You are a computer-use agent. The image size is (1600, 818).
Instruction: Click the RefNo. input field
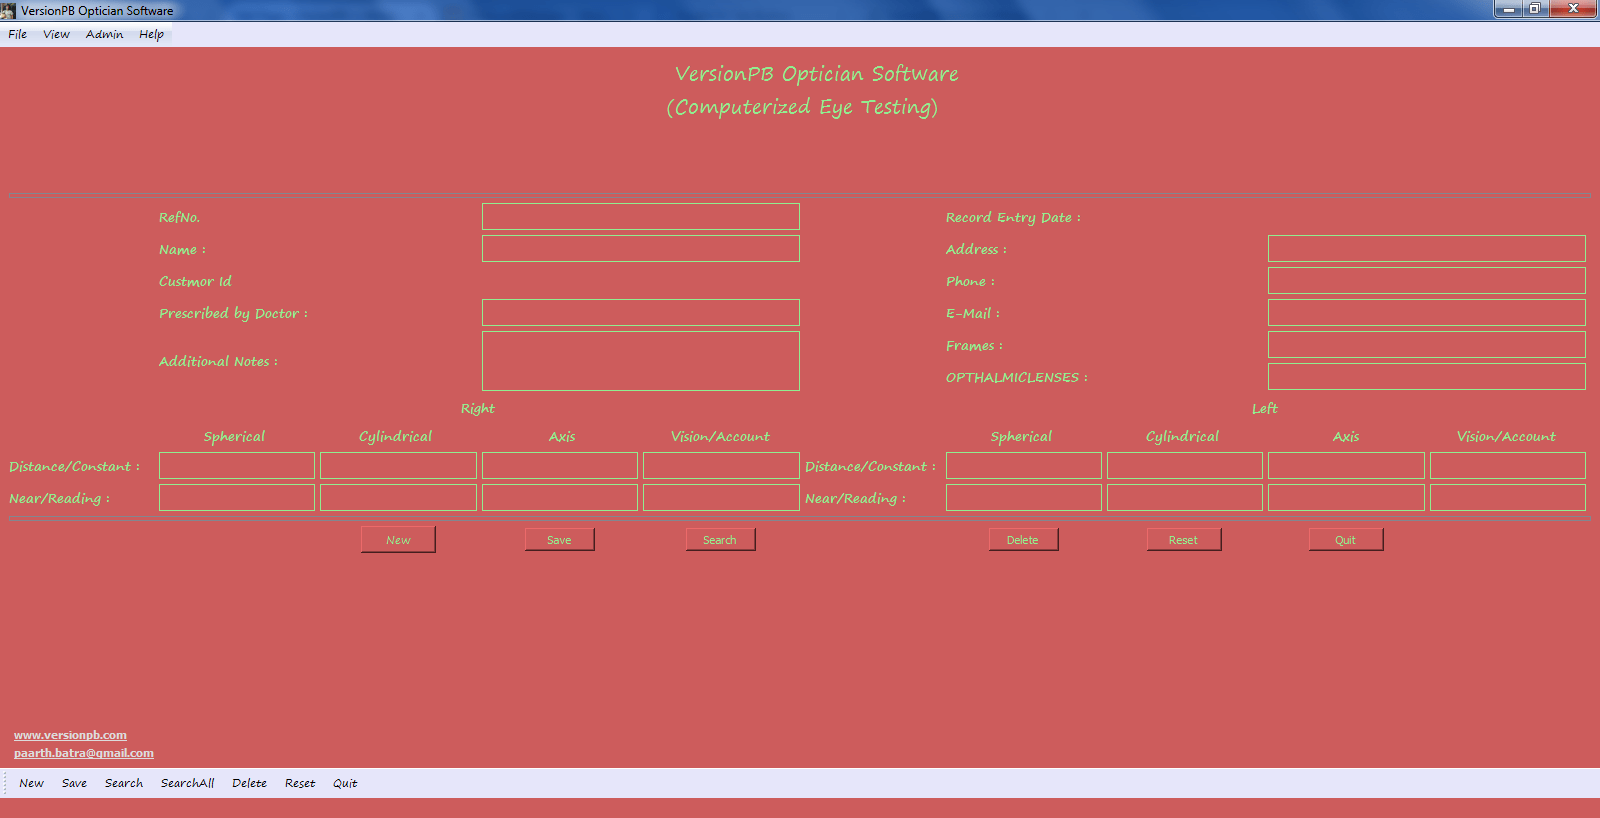(x=640, y=217)
